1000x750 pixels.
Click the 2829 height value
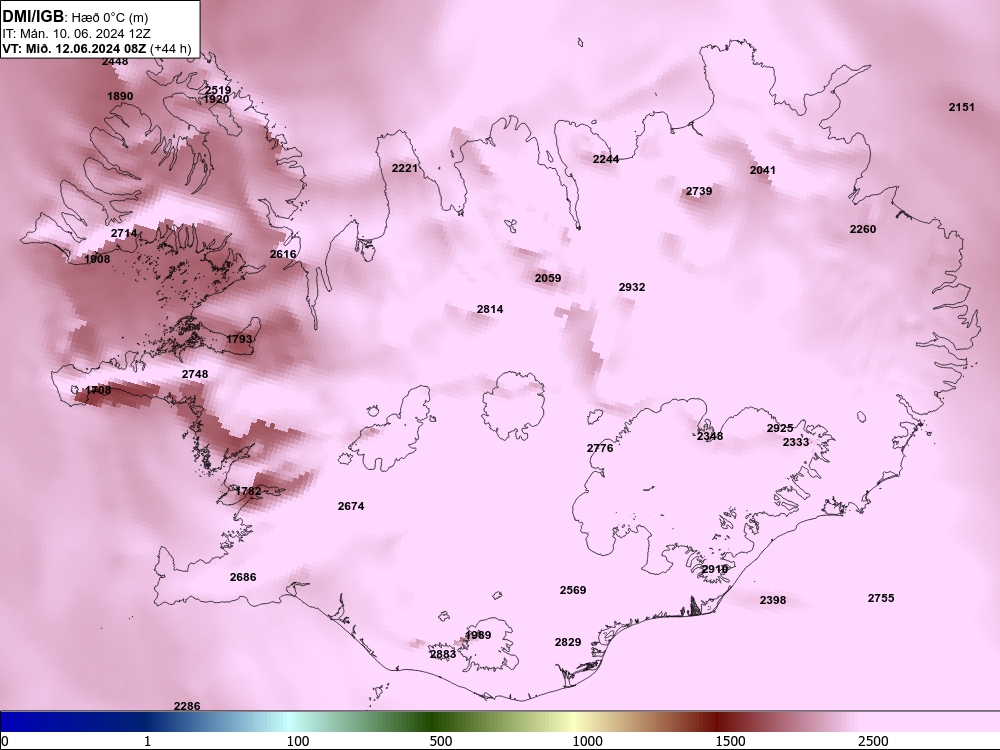point(568,642)
